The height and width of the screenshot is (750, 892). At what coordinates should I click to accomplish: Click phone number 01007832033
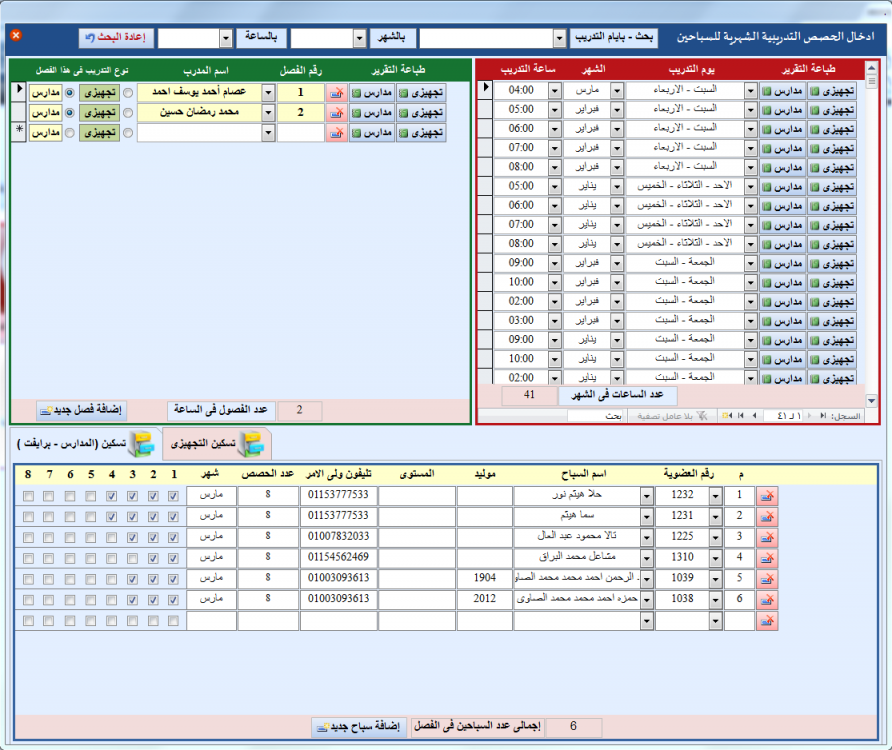click(338, 537)
